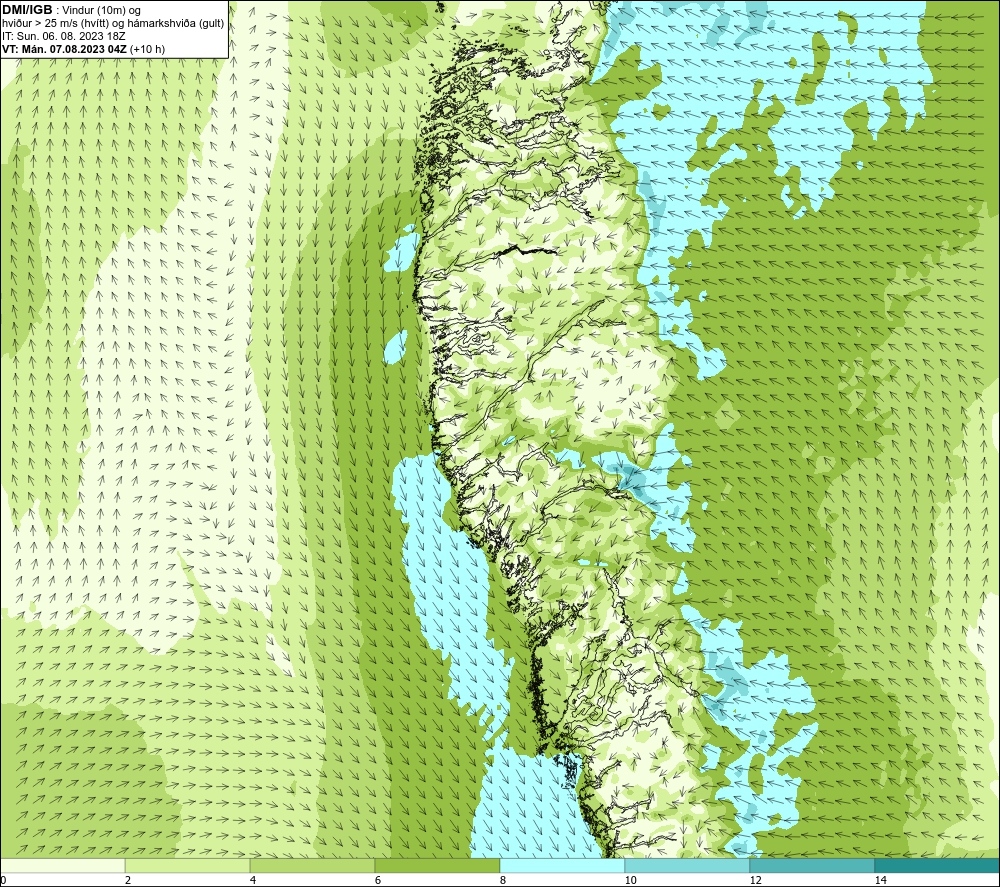Screen dimensions: 1000x887
Task: Click the 10–12 m/s cyan scale segment
Action: pyautogui.click(x=688, y=865)
